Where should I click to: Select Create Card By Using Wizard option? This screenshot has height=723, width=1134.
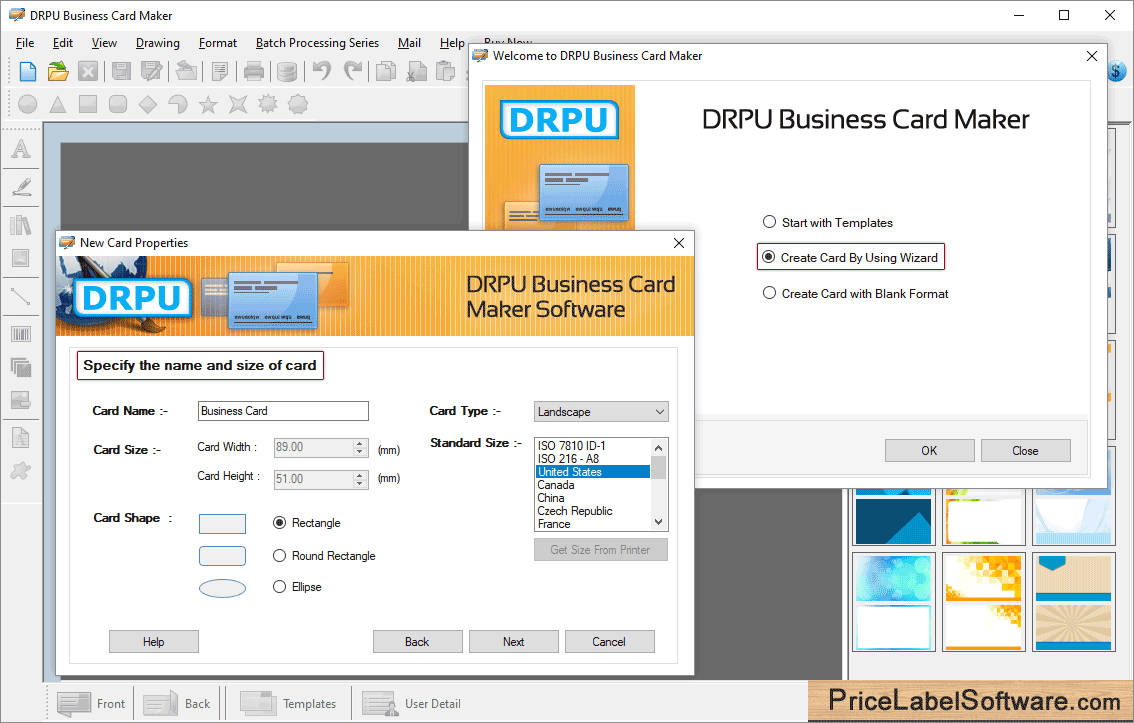tap(850, 257)
